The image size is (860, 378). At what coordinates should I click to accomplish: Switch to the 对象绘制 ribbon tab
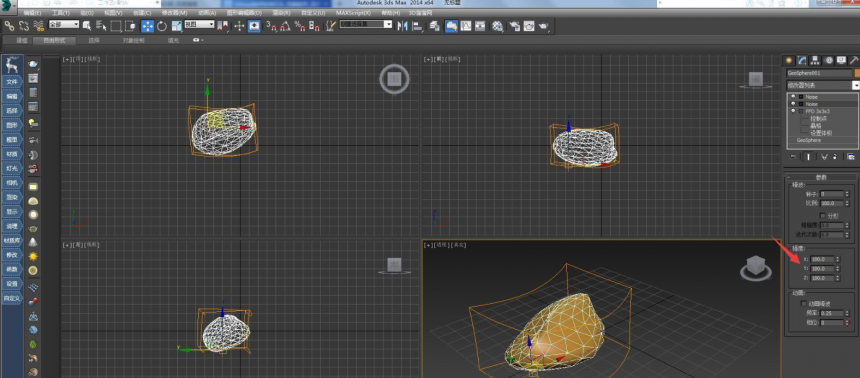(133, 40)
